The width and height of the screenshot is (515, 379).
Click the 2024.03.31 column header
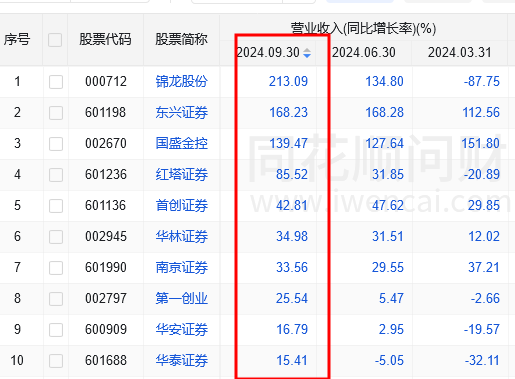click(460, 52)
